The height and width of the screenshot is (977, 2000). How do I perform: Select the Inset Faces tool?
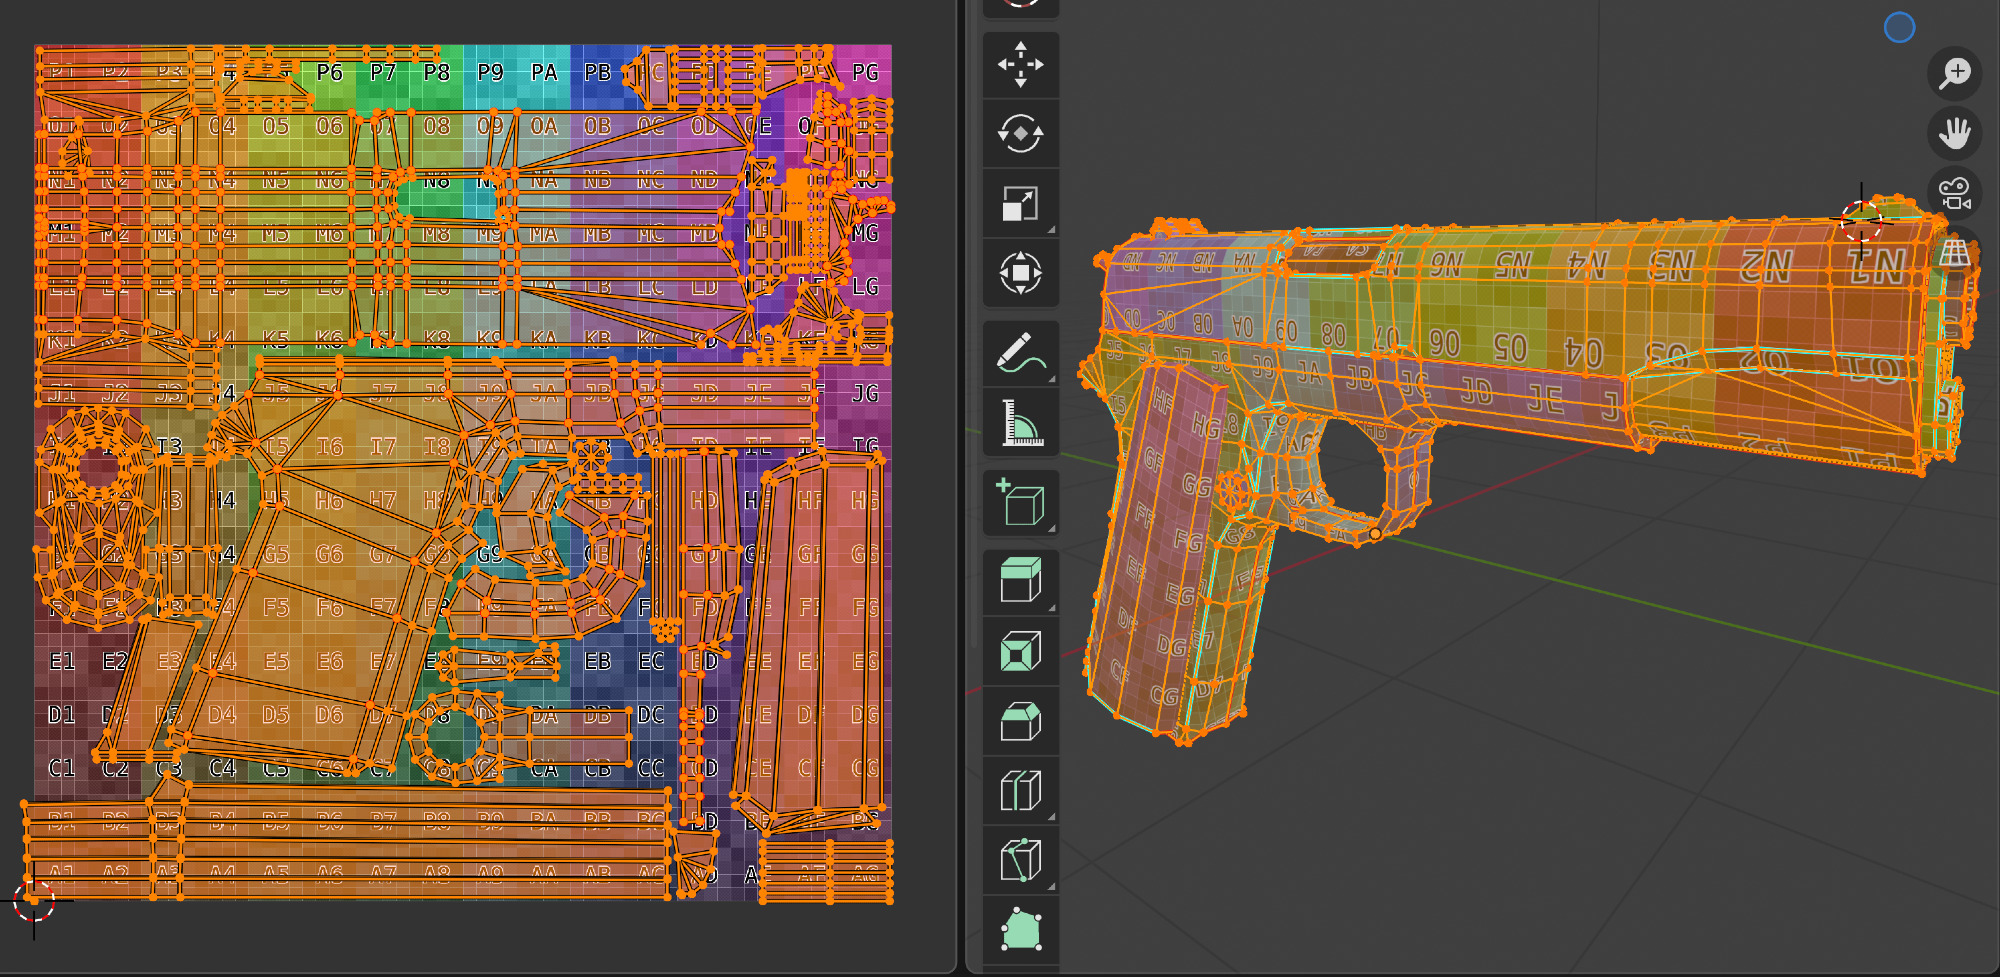[1020, 652]
